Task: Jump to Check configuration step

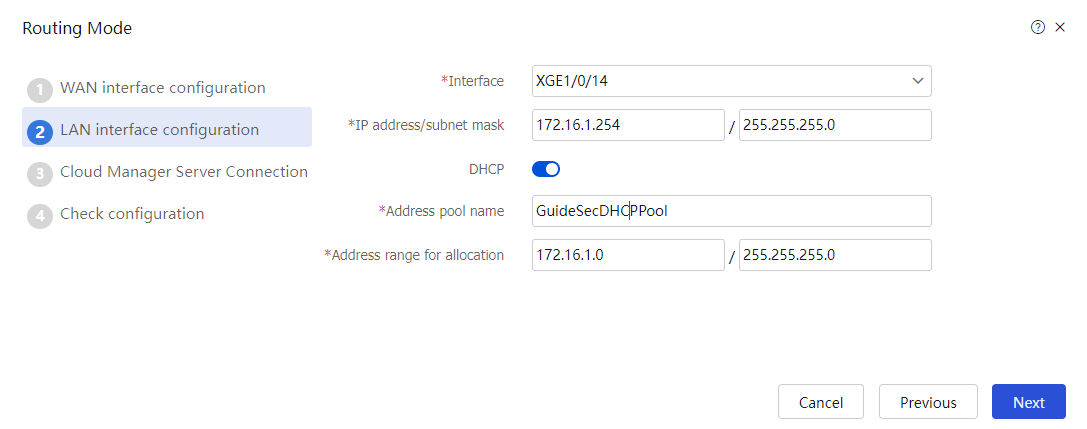Action: pyautogui.click(x=132, y=213)
